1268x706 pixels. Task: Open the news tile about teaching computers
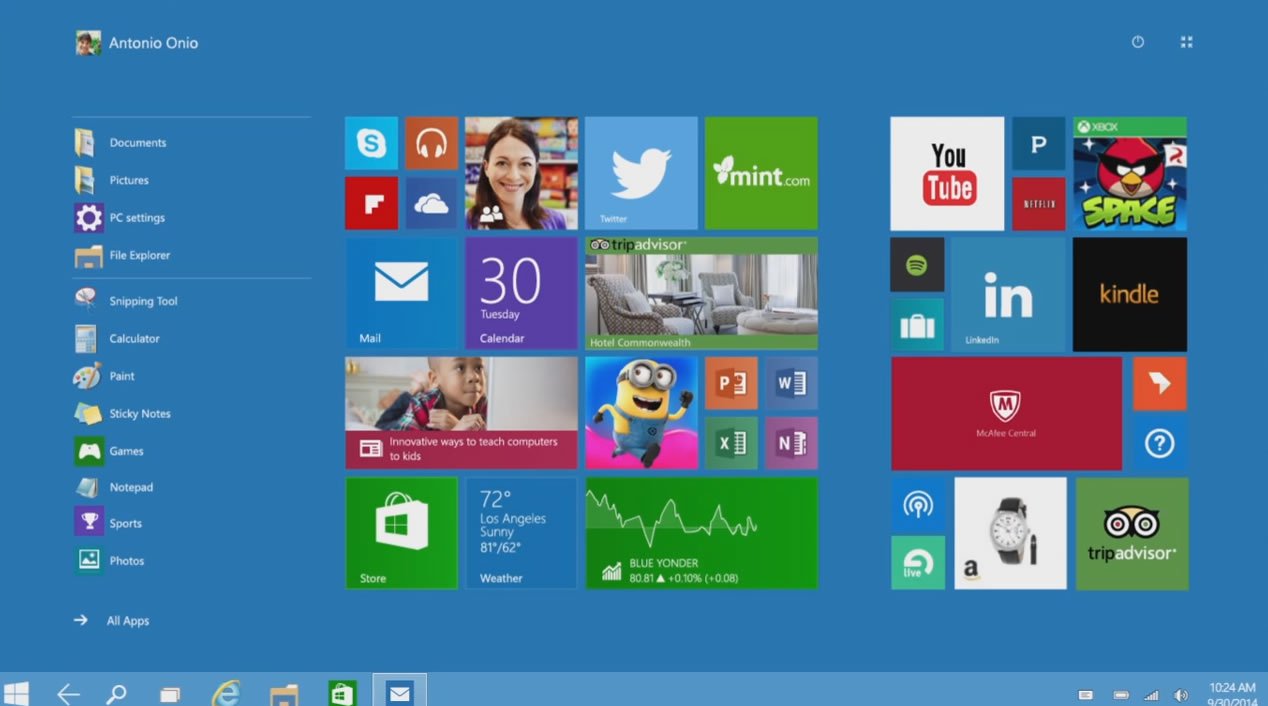pyautogui.click(x=461, y=413)
